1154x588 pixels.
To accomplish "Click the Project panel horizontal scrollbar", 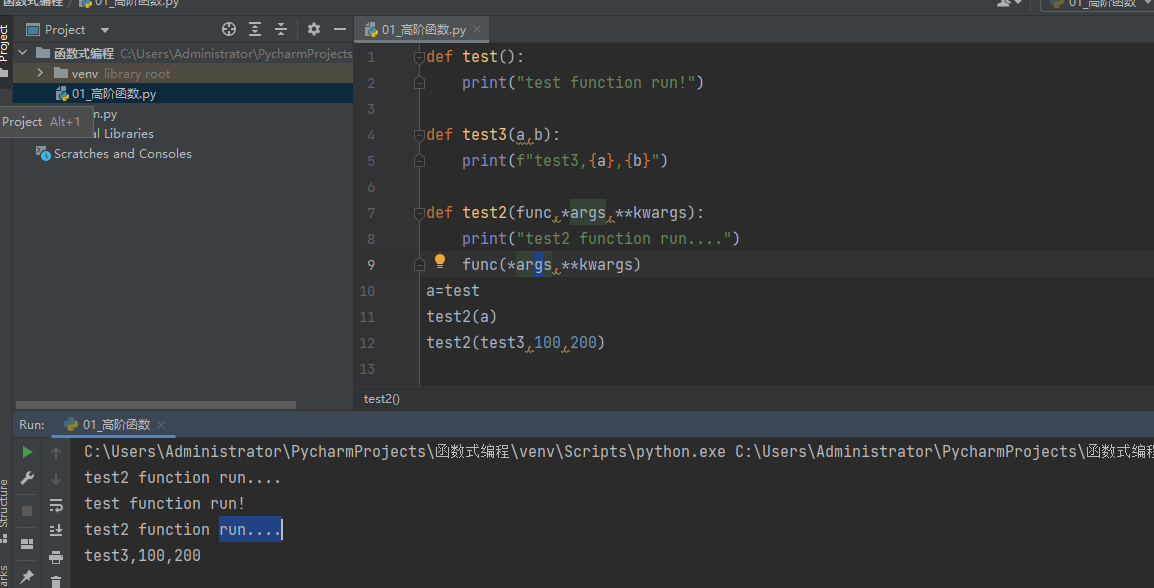I will pyautogui.click(x=156, y=405).
